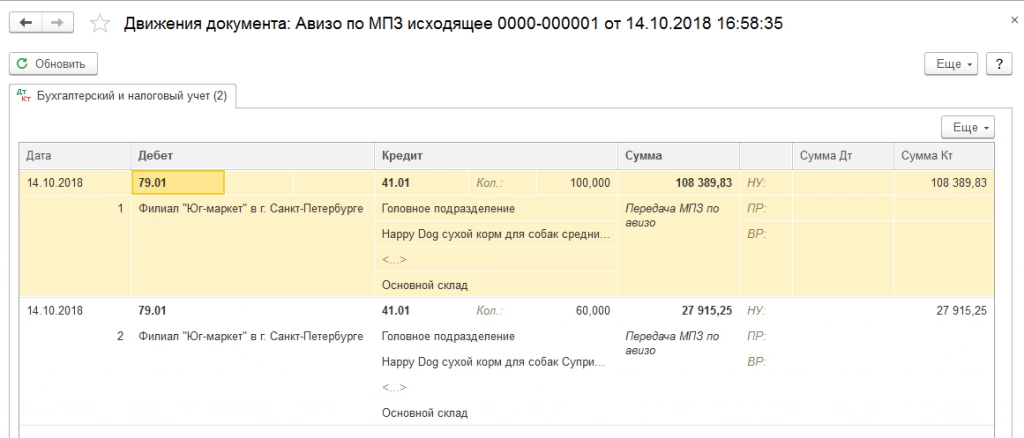Click the forward navigation arrow
Viewport: 1024px width, 438px height.
pyautogui.click(x=58, y=22)
